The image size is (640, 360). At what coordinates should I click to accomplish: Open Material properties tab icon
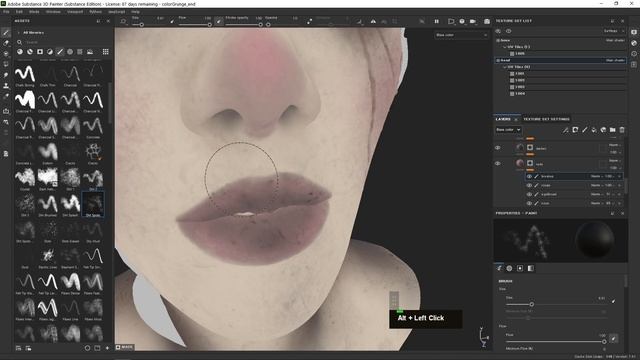pos(531,268)
